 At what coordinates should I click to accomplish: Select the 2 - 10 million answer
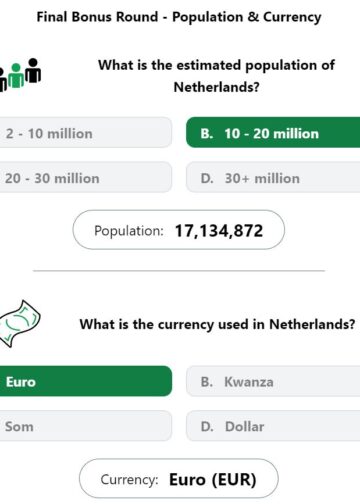(86, 133)
